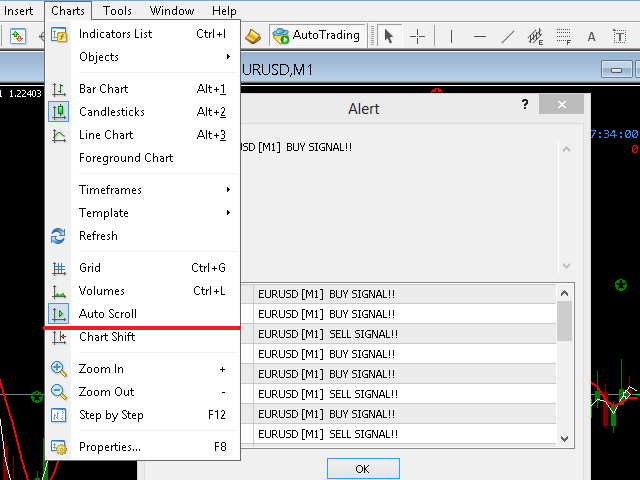640x480 pixels.
Task: Open chart Properties dialog
Action: [x=142, y=447]
